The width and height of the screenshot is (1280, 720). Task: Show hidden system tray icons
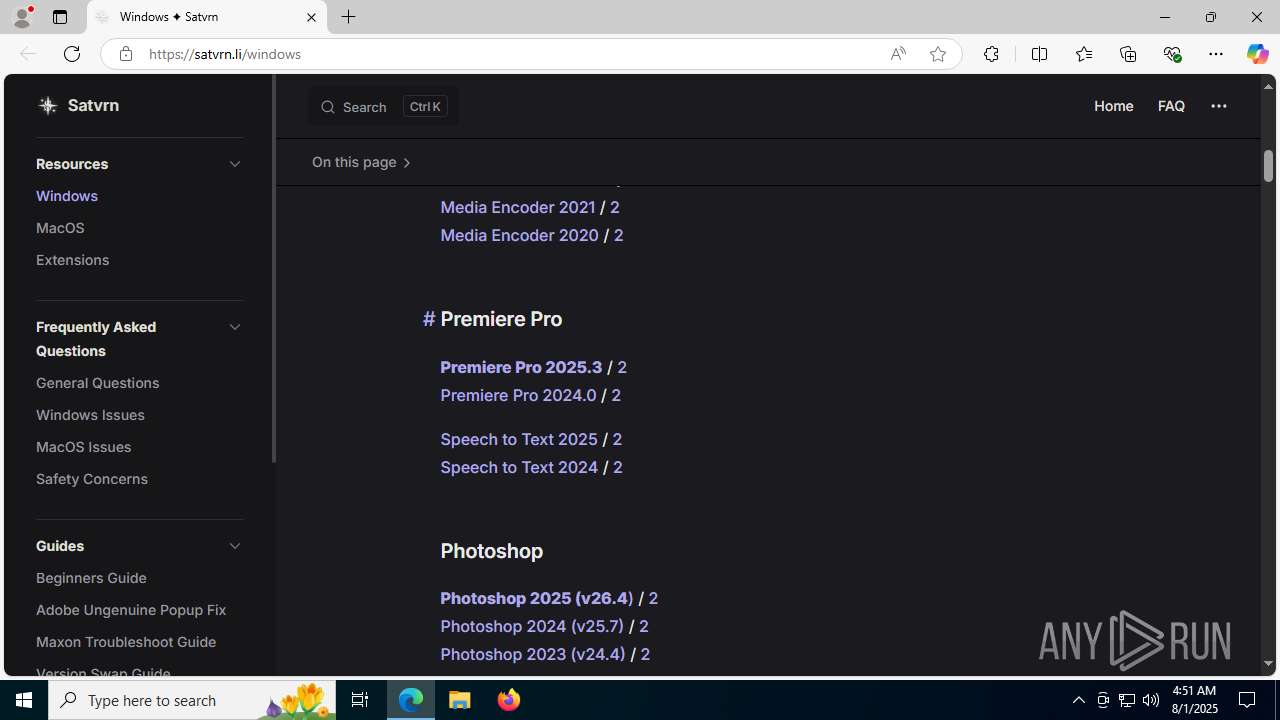tap(1078, 700)
